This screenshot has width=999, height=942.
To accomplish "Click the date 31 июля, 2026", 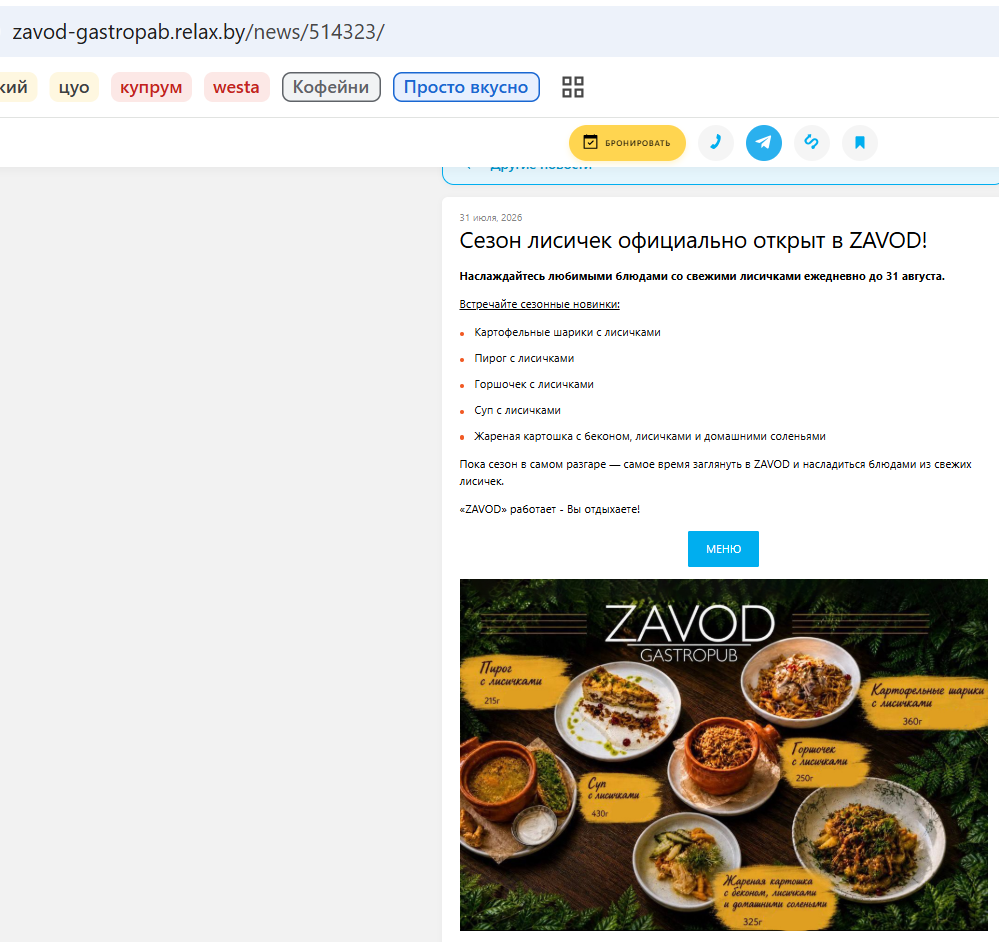I will click(491, 218).
